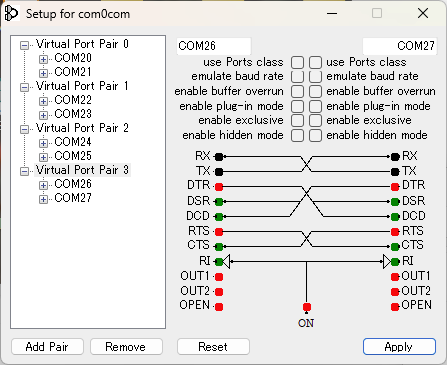Click the Remove button

pos(126,347)
